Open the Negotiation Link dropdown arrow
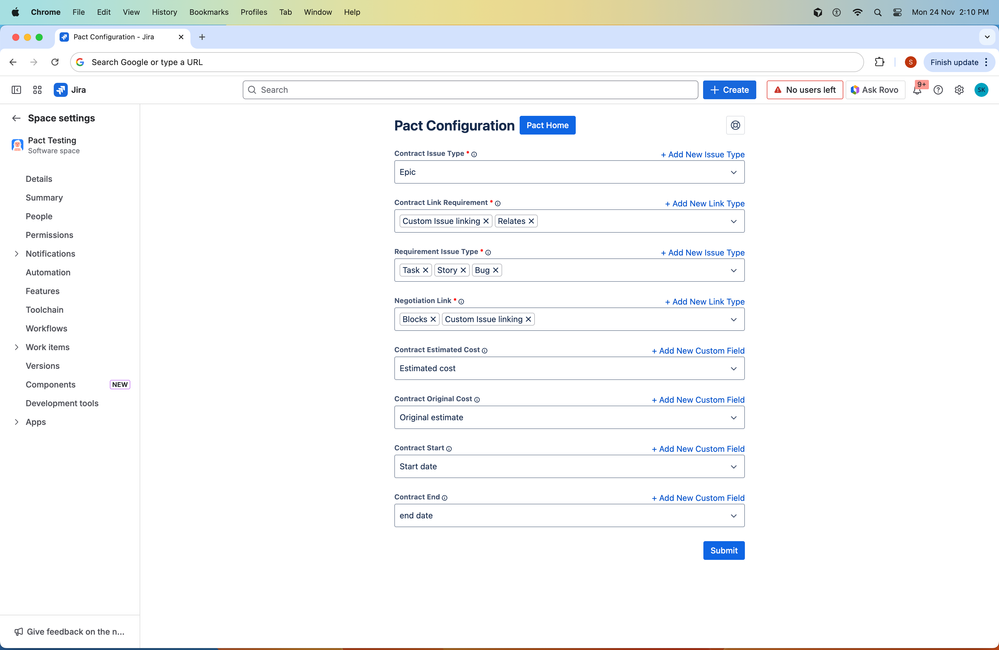The width and height of the screenshot is (999, 650). click(x=733, y=319)
